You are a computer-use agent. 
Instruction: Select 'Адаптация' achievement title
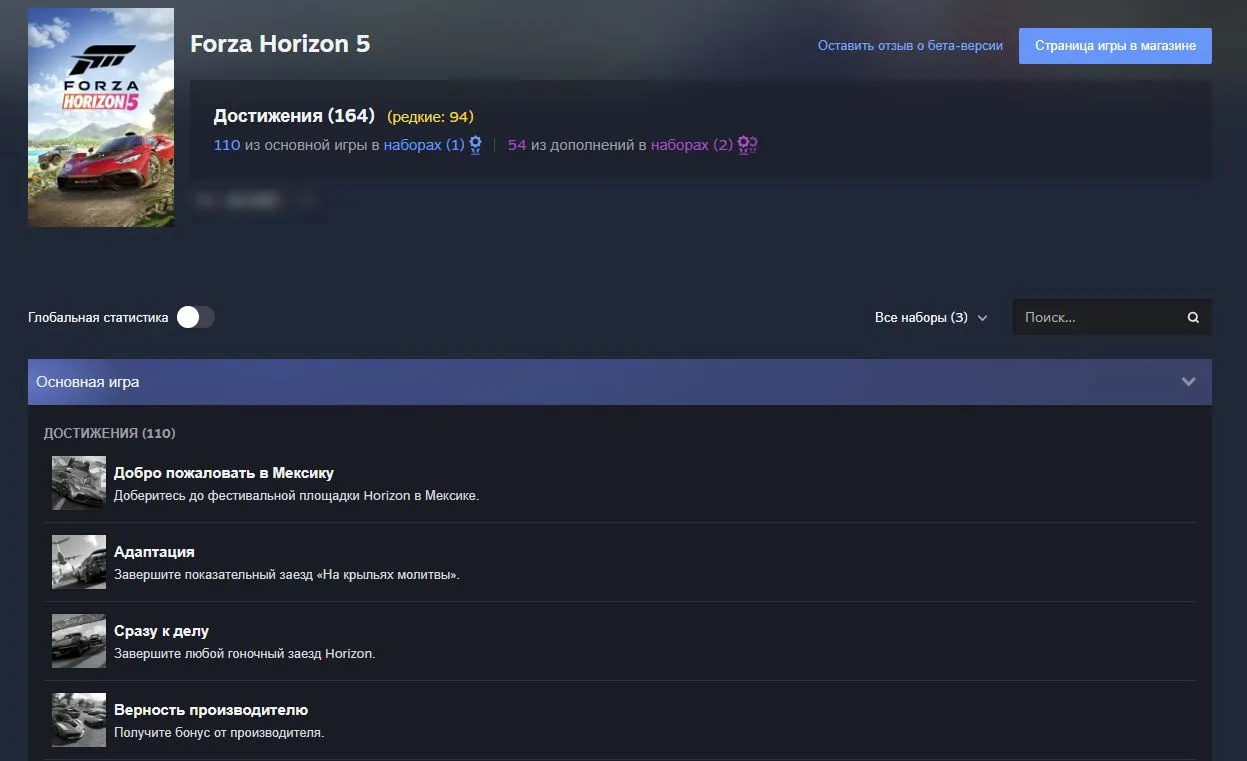pos(154,552)
